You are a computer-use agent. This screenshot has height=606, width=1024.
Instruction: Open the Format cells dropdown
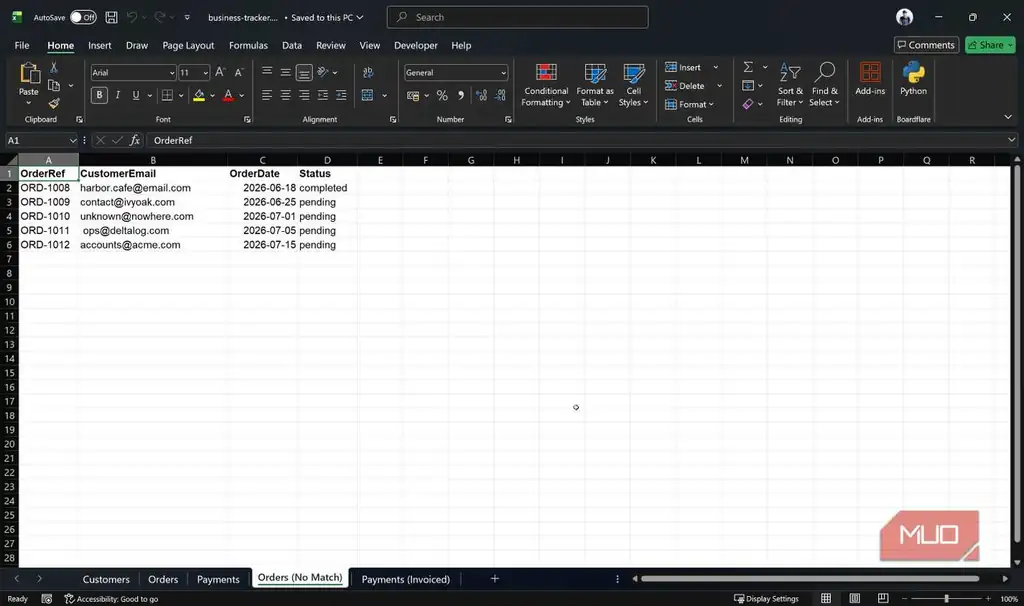(x=689, y=104)
